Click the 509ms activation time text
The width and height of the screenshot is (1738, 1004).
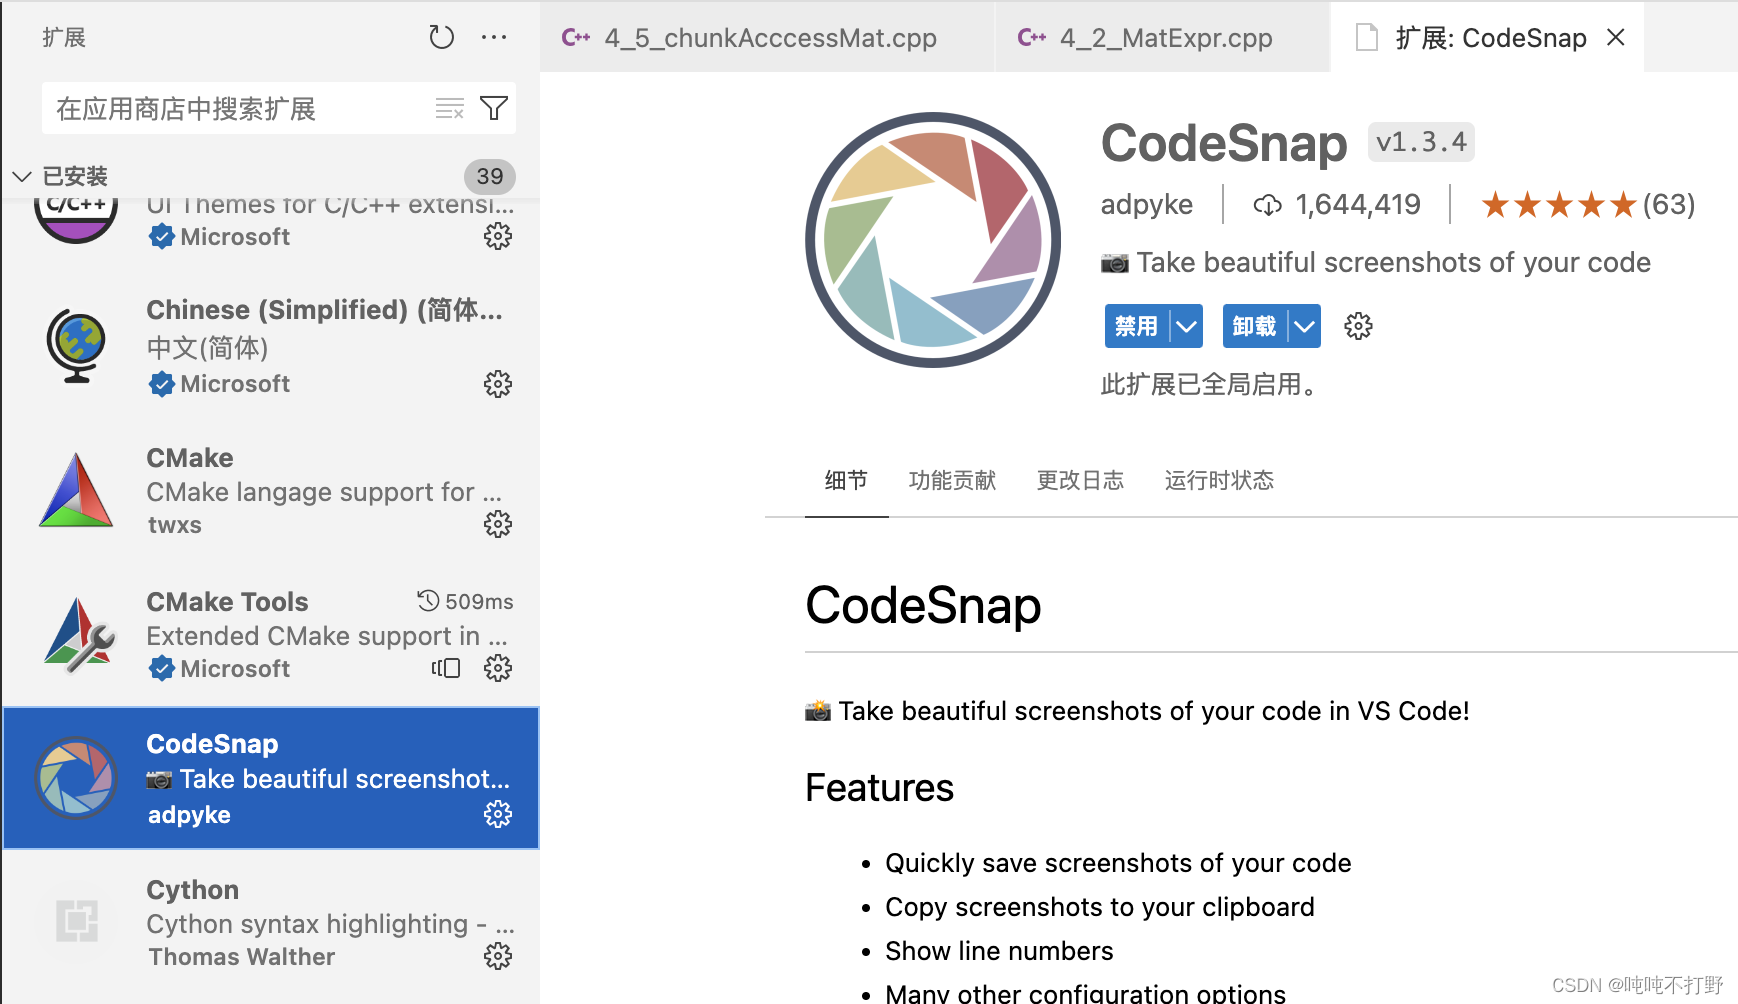(x=479, y=602)
